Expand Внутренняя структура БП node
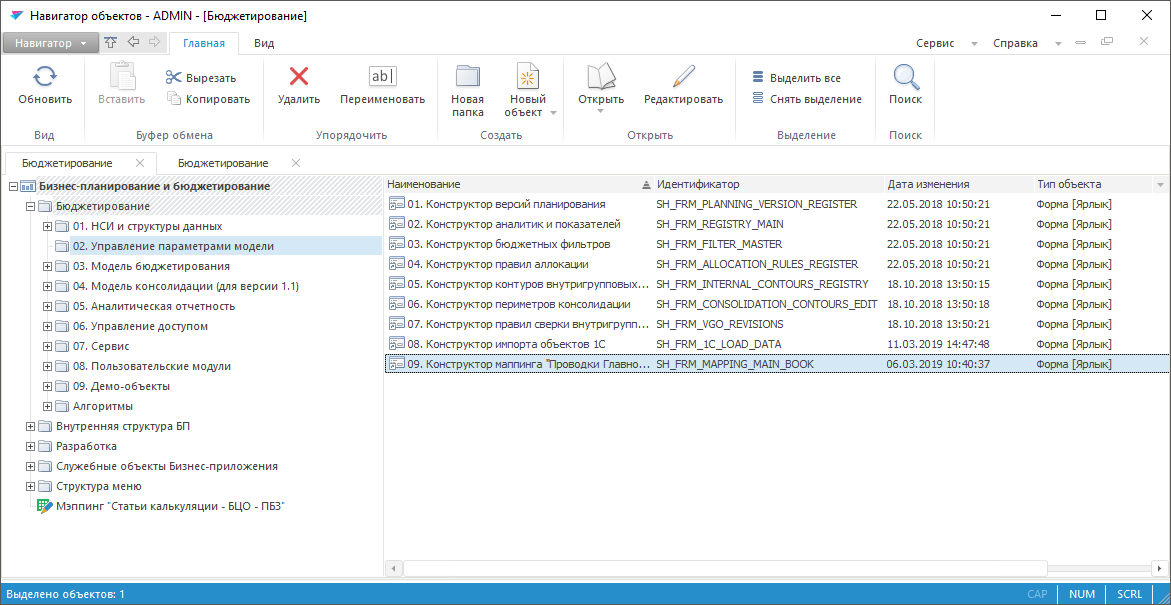This screenshot has height=605, width=1171. (x=30, y=426)
